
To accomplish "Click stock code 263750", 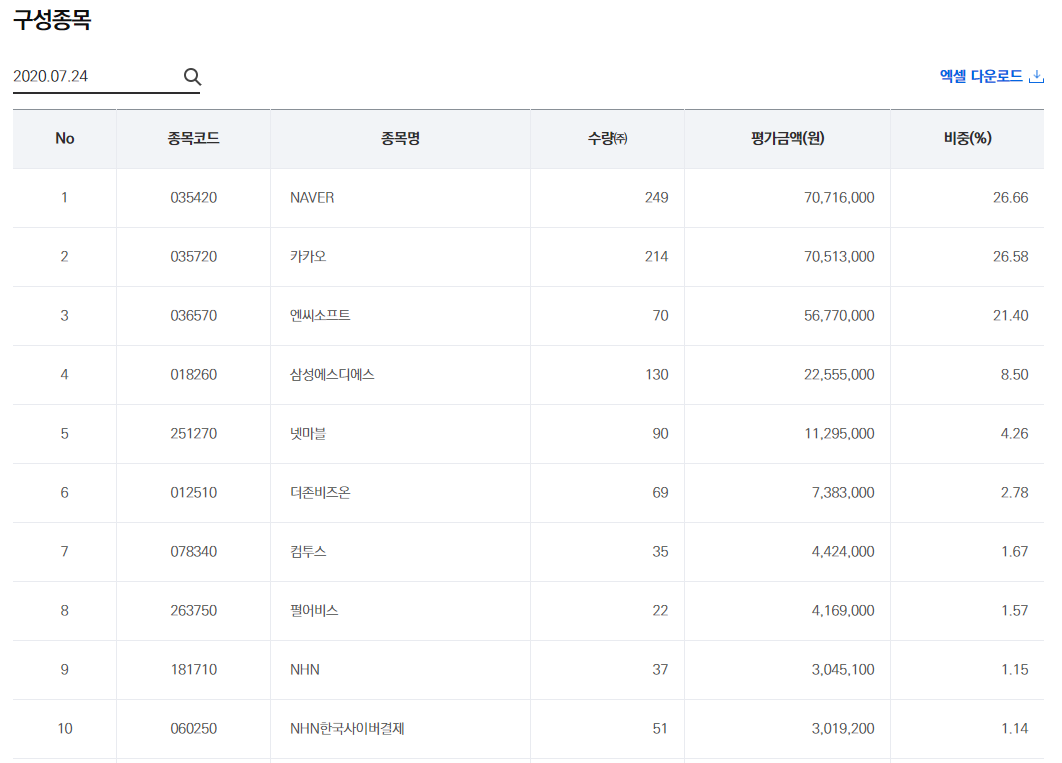I will (x=194, y=610).
